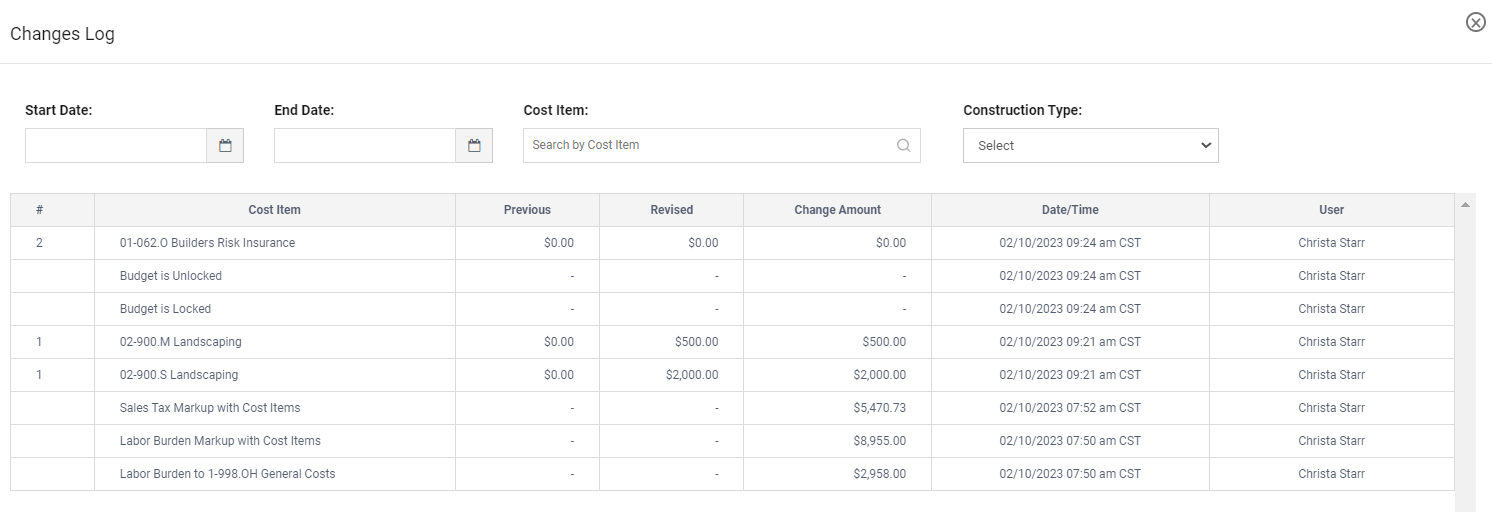Viewport: 1492px width, 512px height.
Task: Click Labor Burden to 1-998.OH General Costs
Action: [x=227, y=474]
